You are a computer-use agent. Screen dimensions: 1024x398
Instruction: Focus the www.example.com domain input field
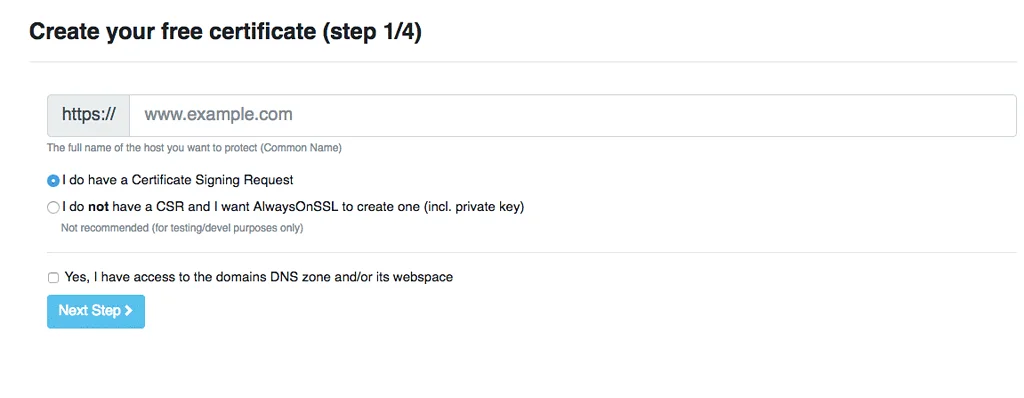pos(573,115)
